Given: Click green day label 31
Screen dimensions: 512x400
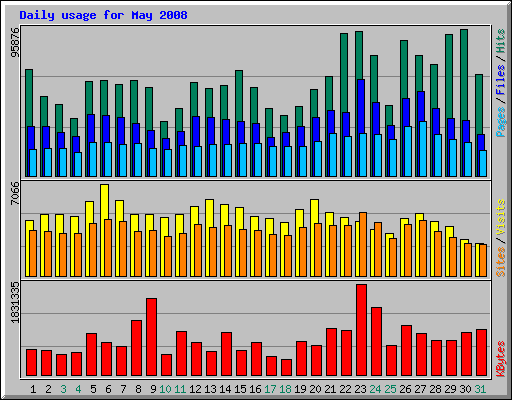Looking at the screenshot, I should coord(480,389).
